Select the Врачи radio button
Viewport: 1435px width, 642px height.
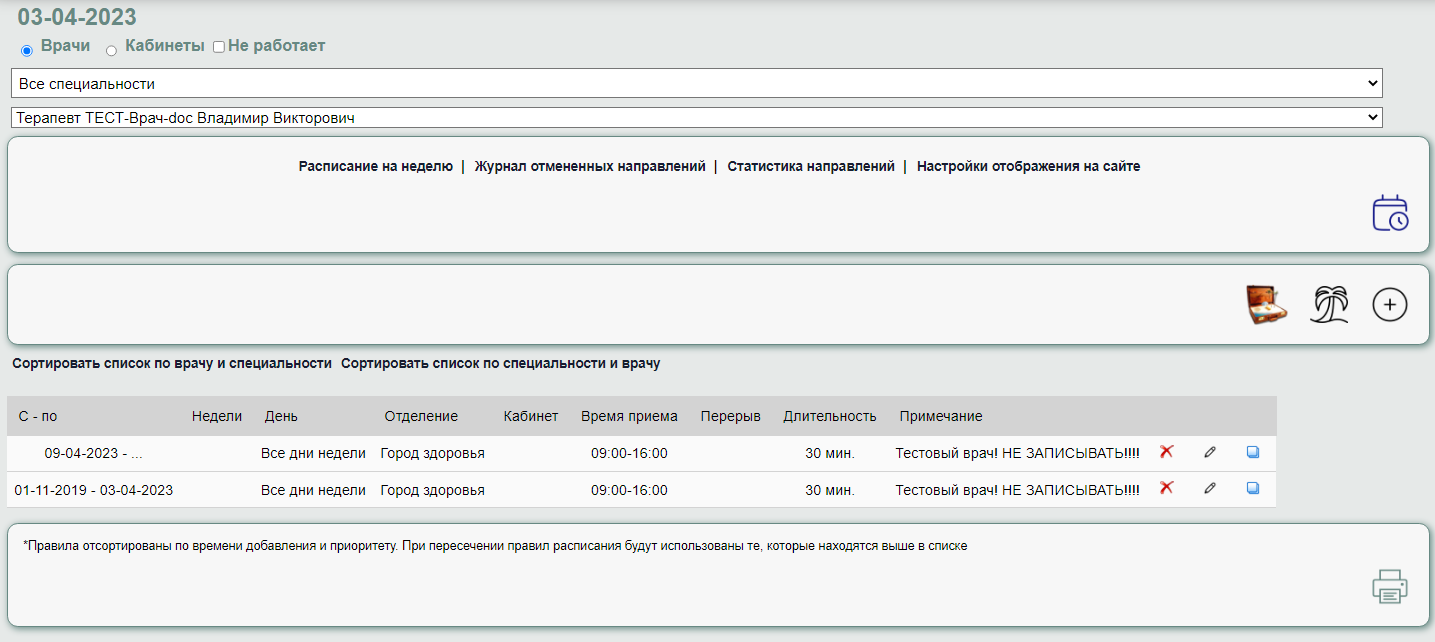tap(27, 50)
